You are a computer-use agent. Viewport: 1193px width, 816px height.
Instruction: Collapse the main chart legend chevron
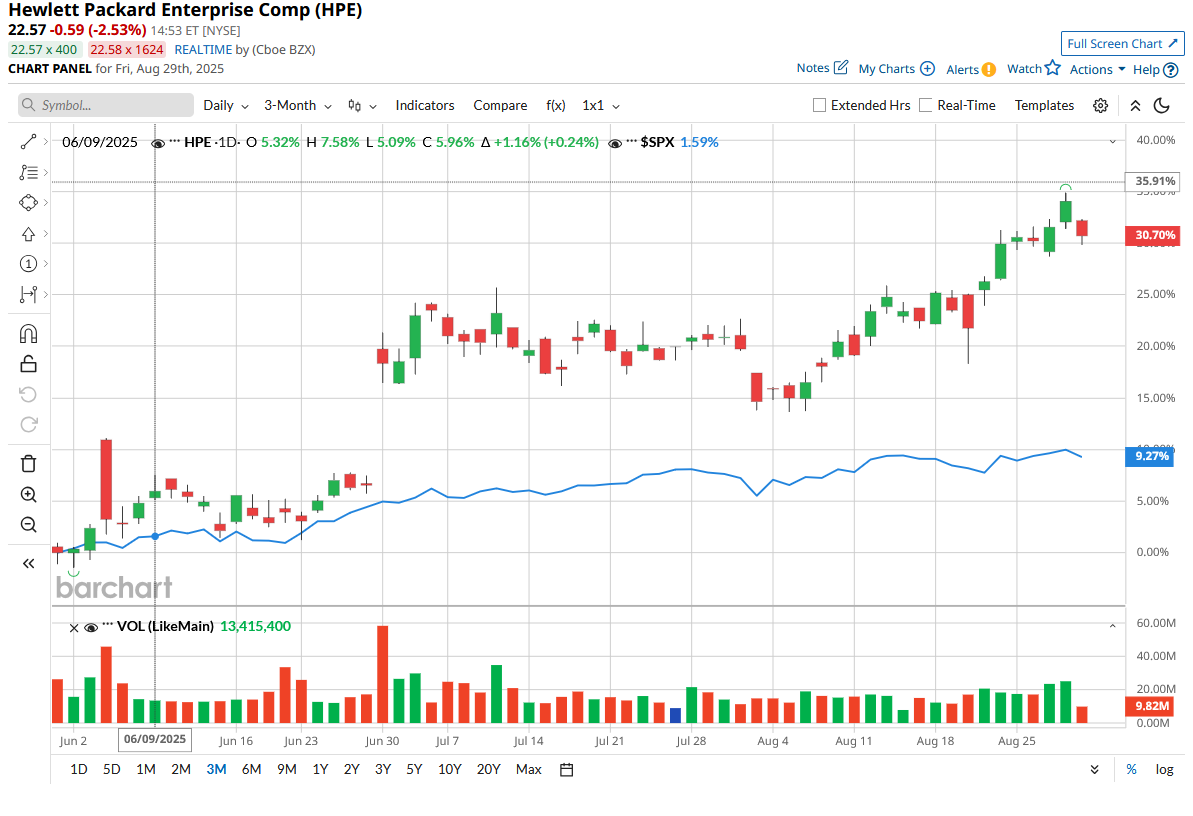pos(1112,142)
